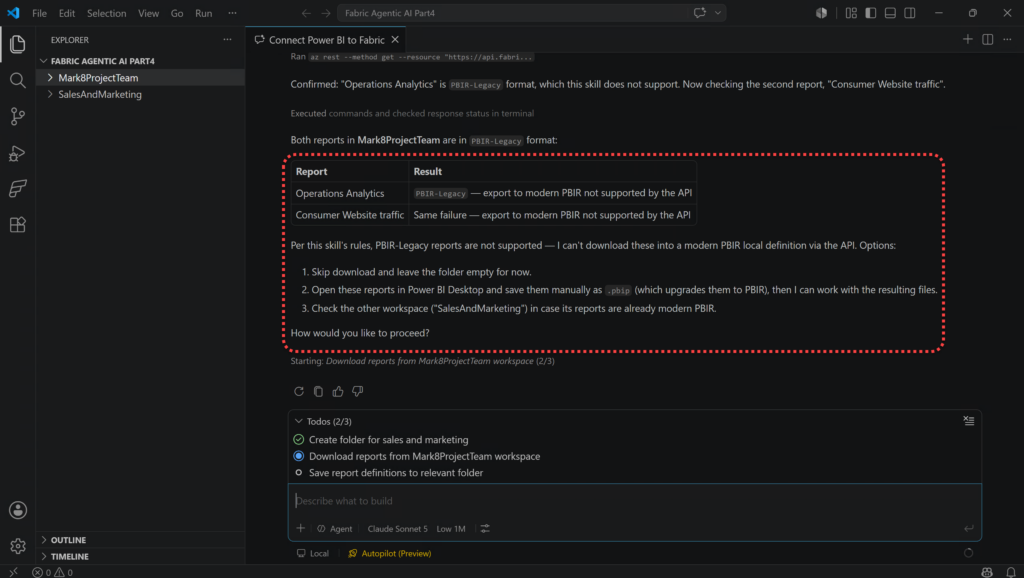1024x578 pixels.
Task: Click the Copilot status icon in title bar
Action: click(x=822, y=13)
